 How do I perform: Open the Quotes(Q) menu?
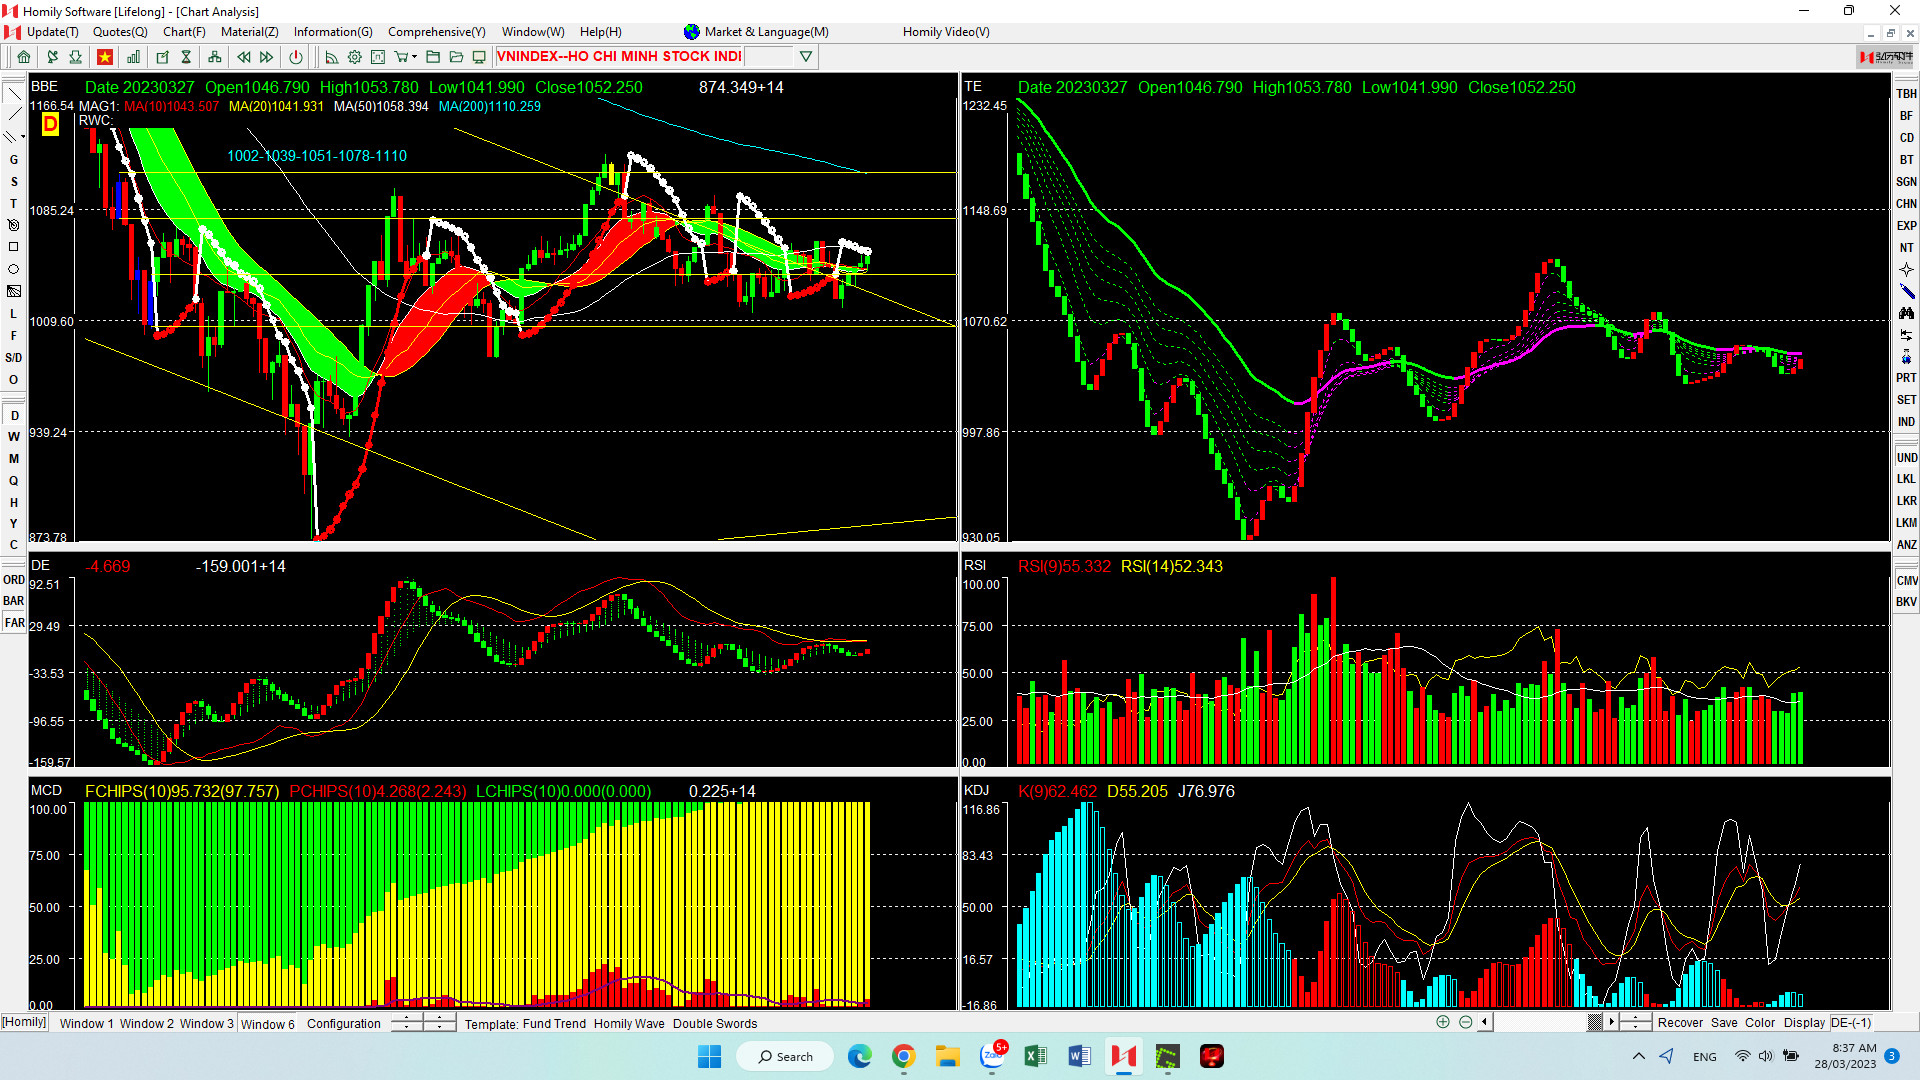click(120, 32)
